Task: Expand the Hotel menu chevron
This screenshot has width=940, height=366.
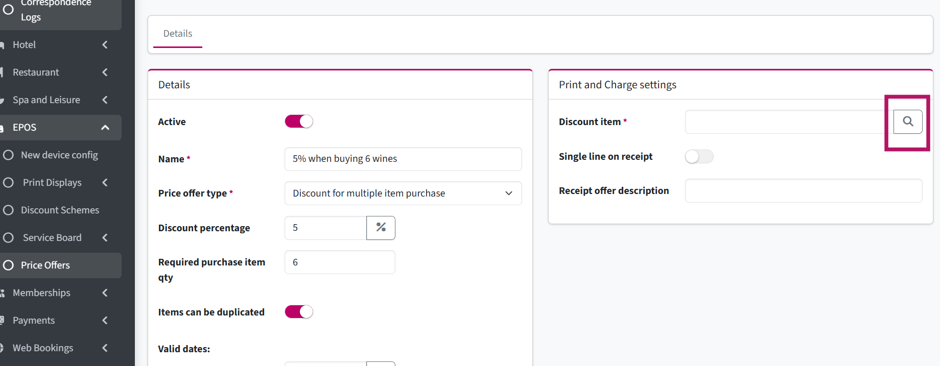Action: 105,45
